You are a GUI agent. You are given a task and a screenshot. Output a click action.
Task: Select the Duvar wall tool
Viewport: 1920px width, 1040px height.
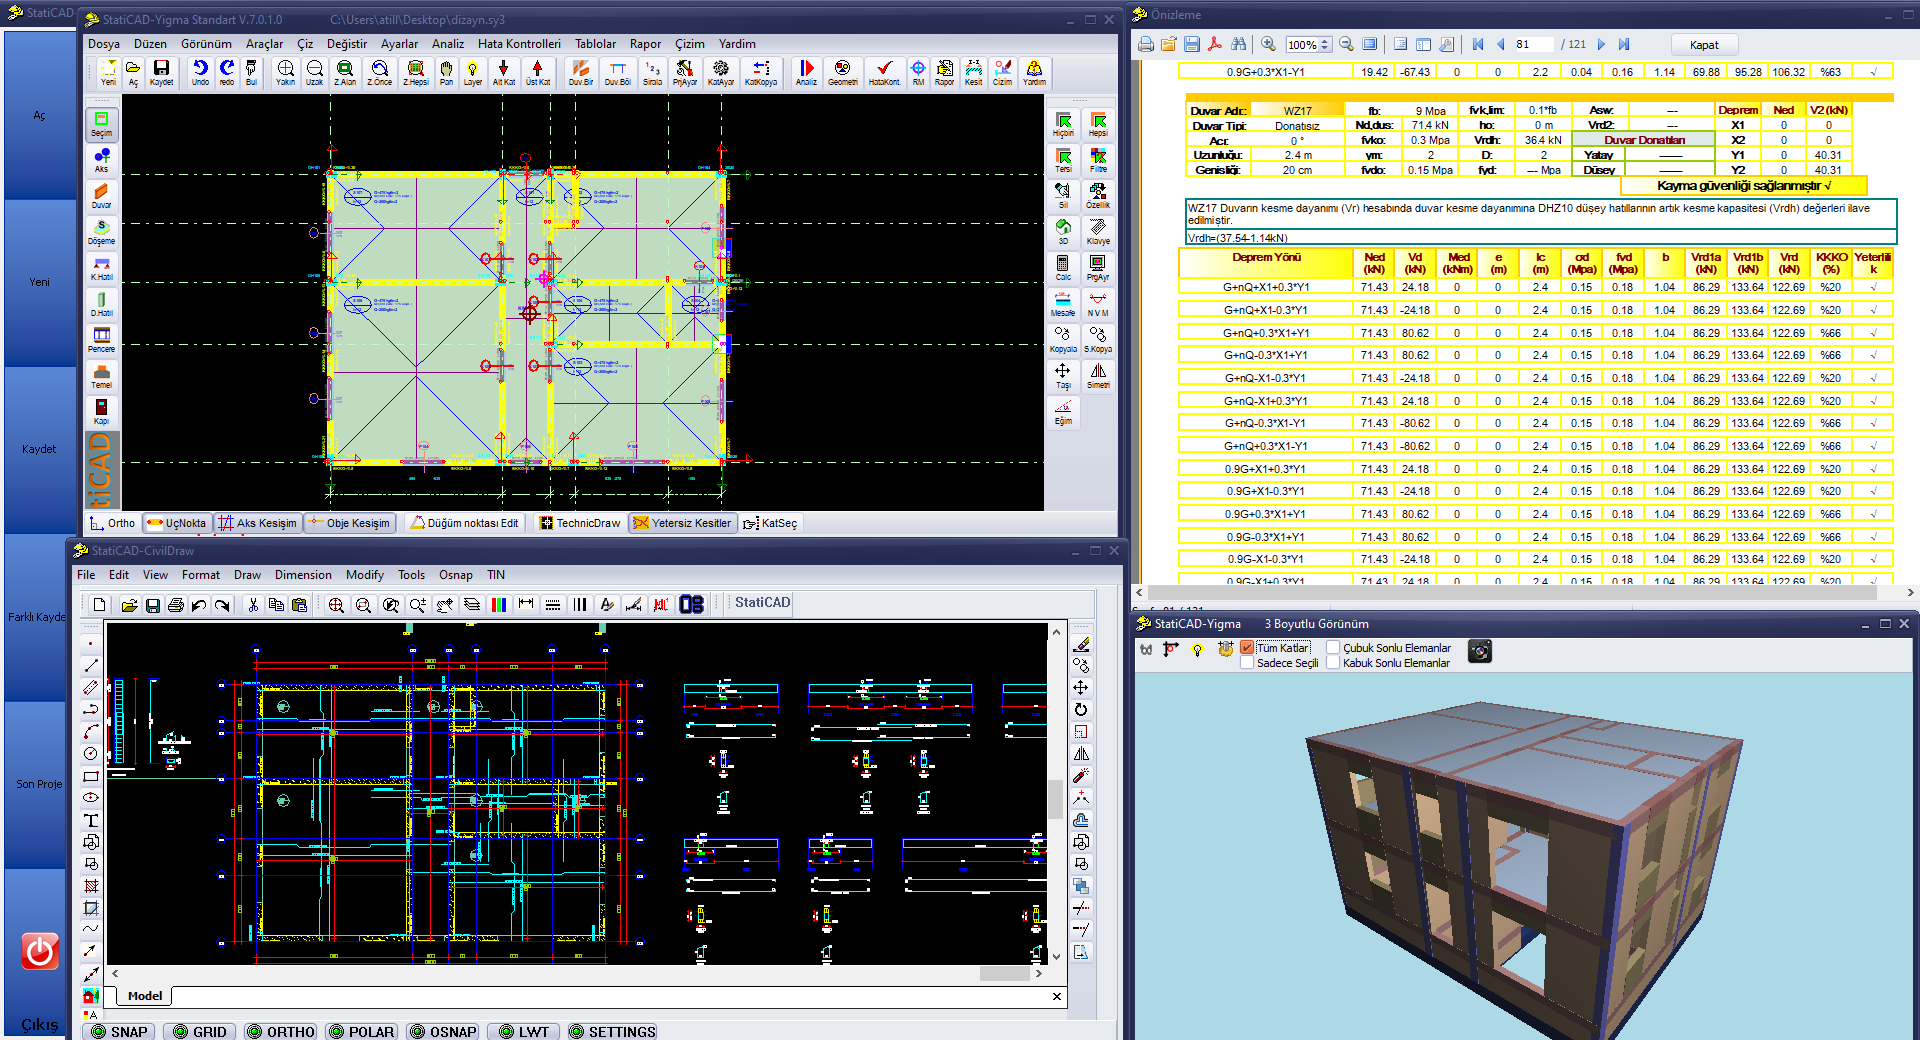(101, 195)
